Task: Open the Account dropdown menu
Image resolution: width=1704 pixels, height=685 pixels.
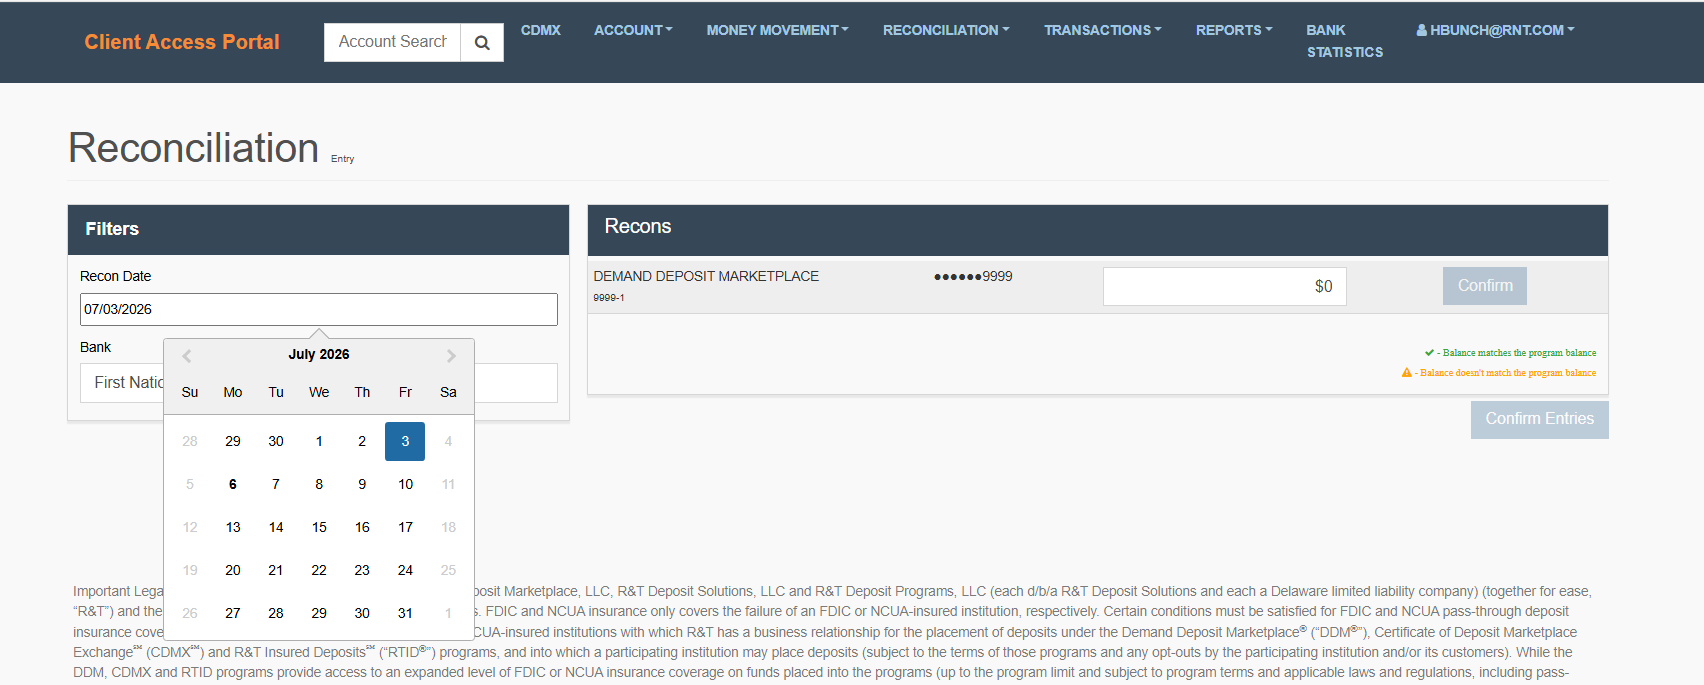Action: 633,30
